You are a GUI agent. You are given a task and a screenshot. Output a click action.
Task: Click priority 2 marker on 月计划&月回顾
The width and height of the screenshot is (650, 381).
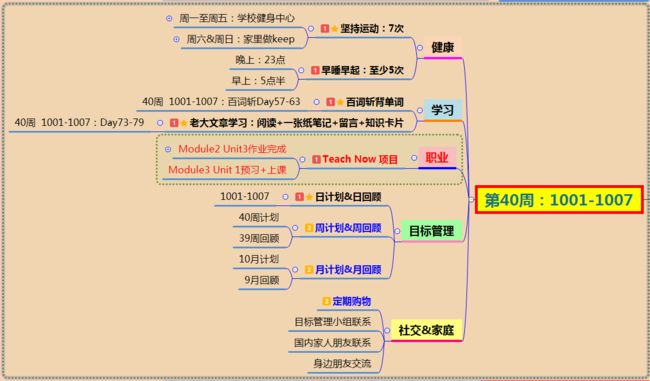[309, 269]
